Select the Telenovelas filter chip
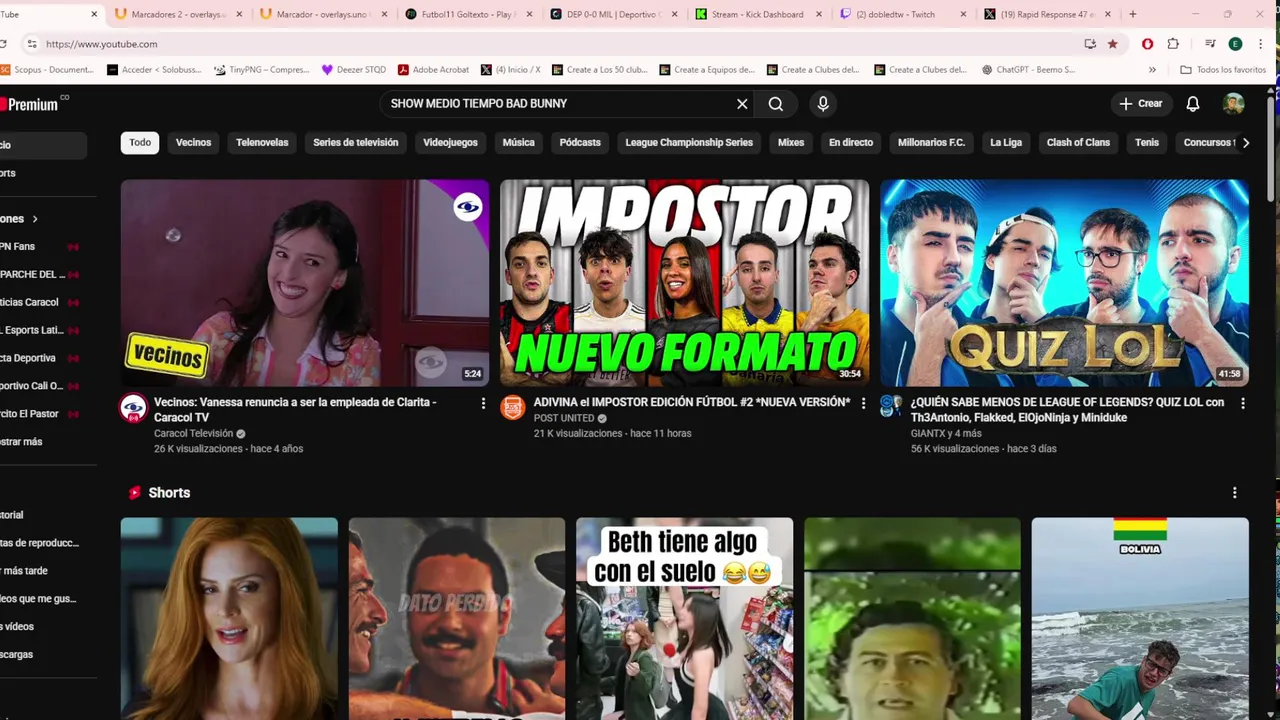Screen dimensions: 1280x720 tap(262, 143)
